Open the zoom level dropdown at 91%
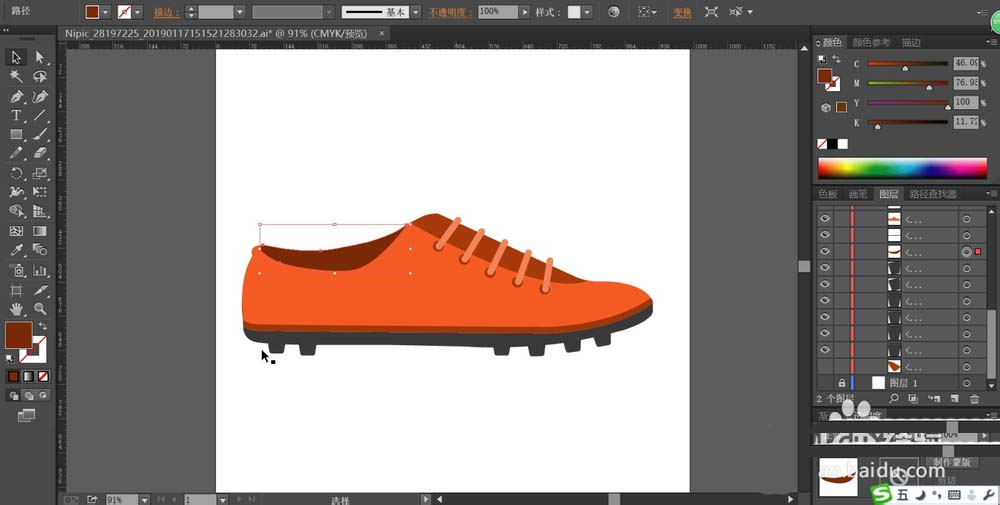Image resolution: width=1000 pixels, height=505 pixels. 144,499
